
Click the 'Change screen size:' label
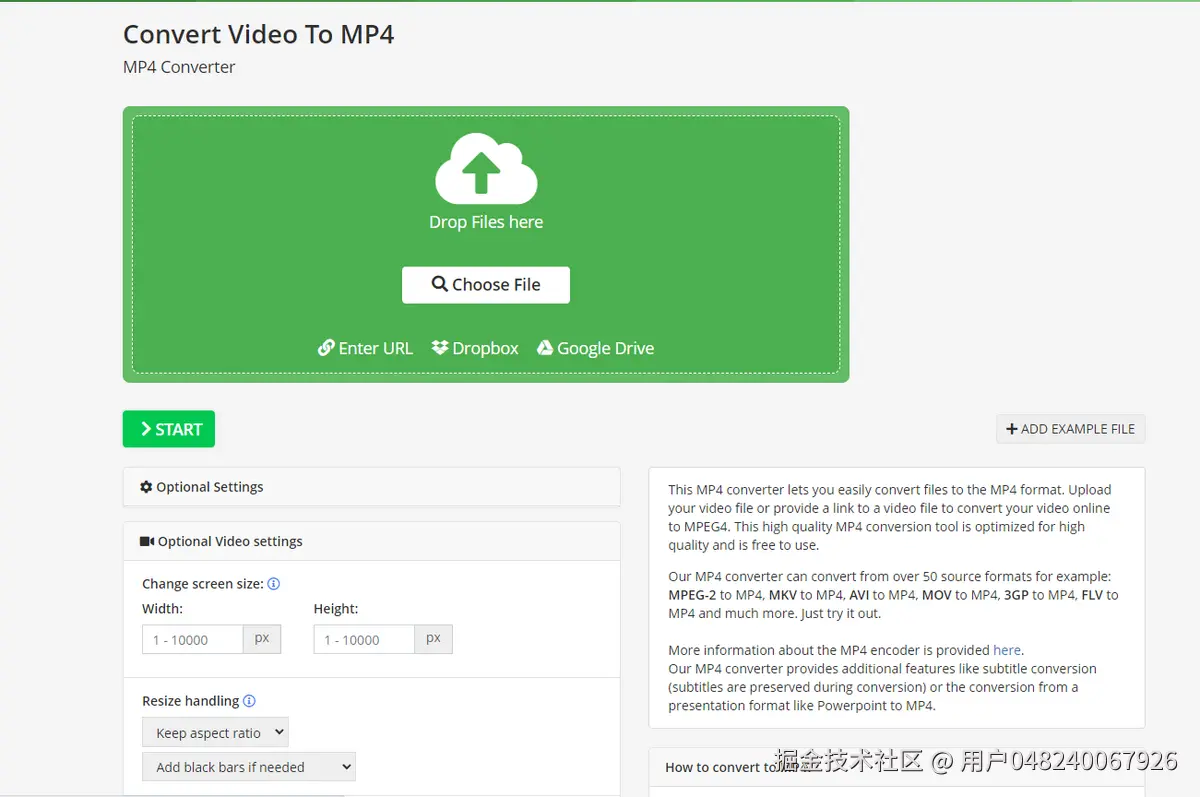[x=203, y=584]
